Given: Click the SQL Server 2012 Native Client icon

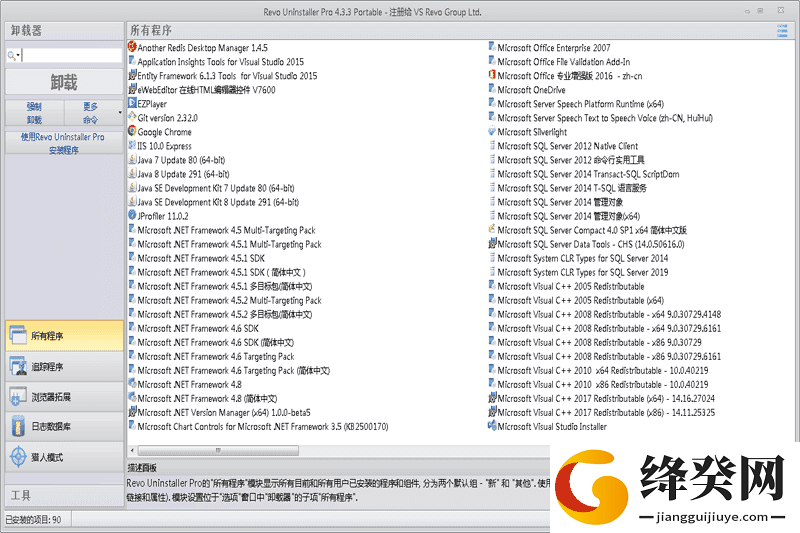Looking at the screenshot, I should (492, 145).
